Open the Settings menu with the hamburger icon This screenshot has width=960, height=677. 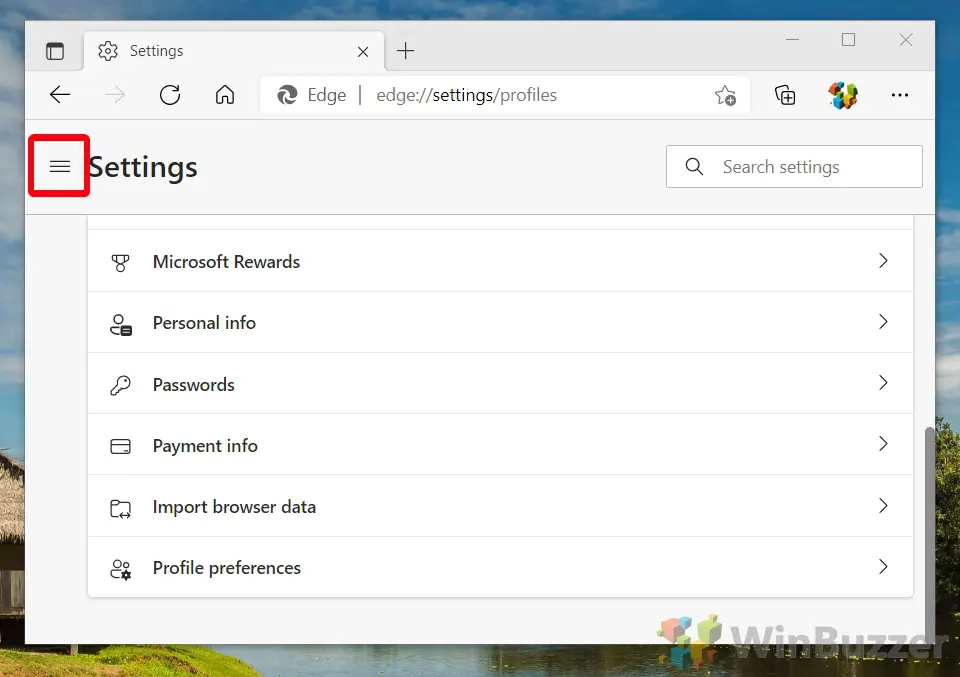[59, 165]
